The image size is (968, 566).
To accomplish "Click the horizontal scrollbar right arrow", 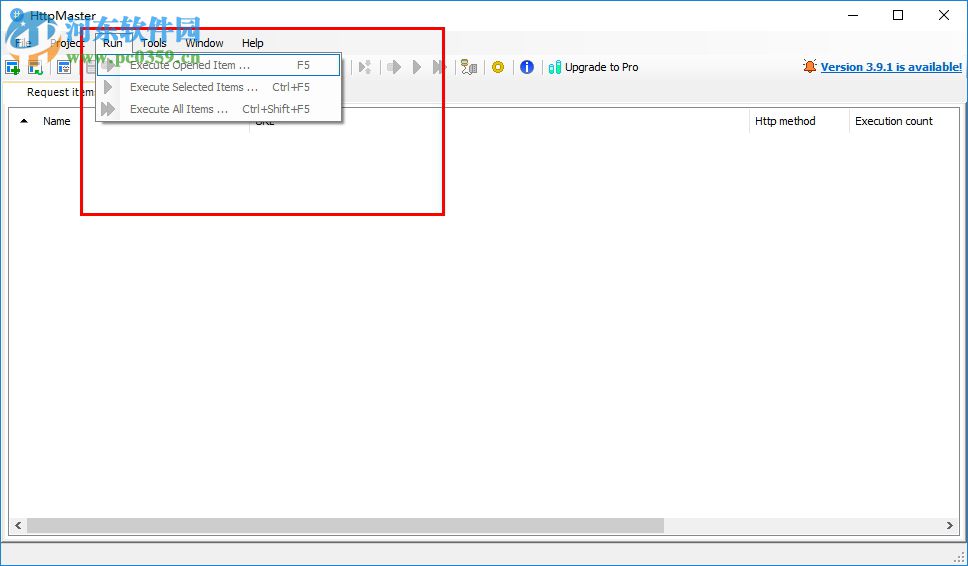I will coord(949,525).
